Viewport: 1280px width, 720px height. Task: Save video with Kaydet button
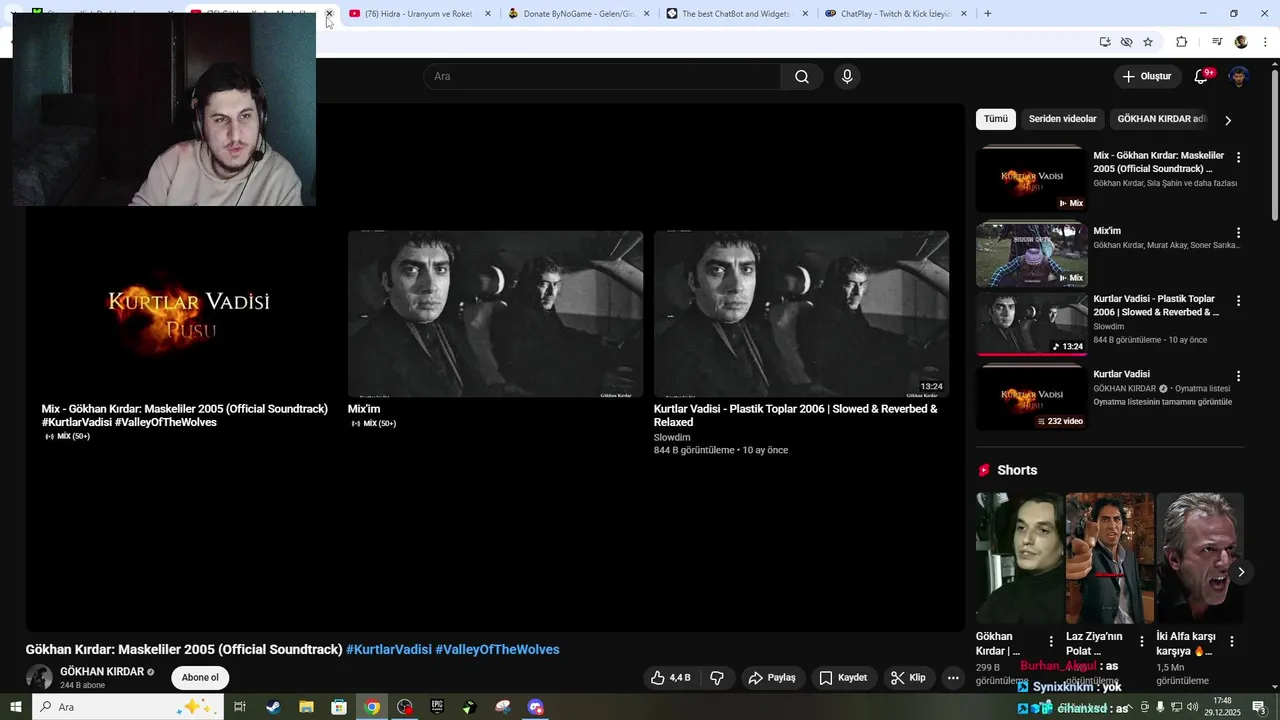point(843,678)
